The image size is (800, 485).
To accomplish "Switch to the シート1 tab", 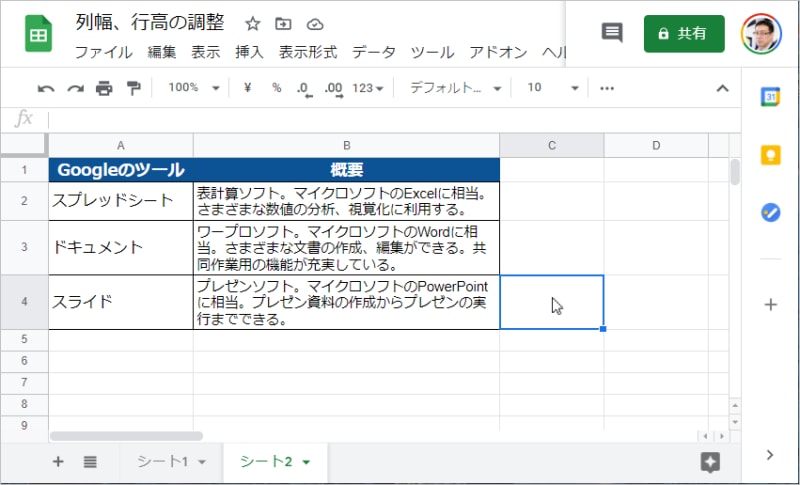I will click(162, 462).
